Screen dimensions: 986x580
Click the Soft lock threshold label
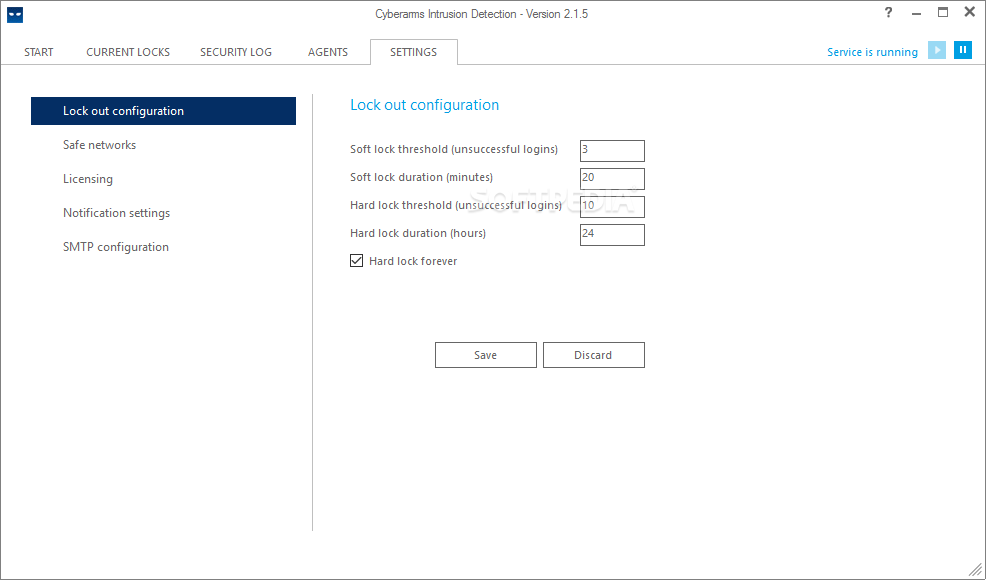coord(454,149)
